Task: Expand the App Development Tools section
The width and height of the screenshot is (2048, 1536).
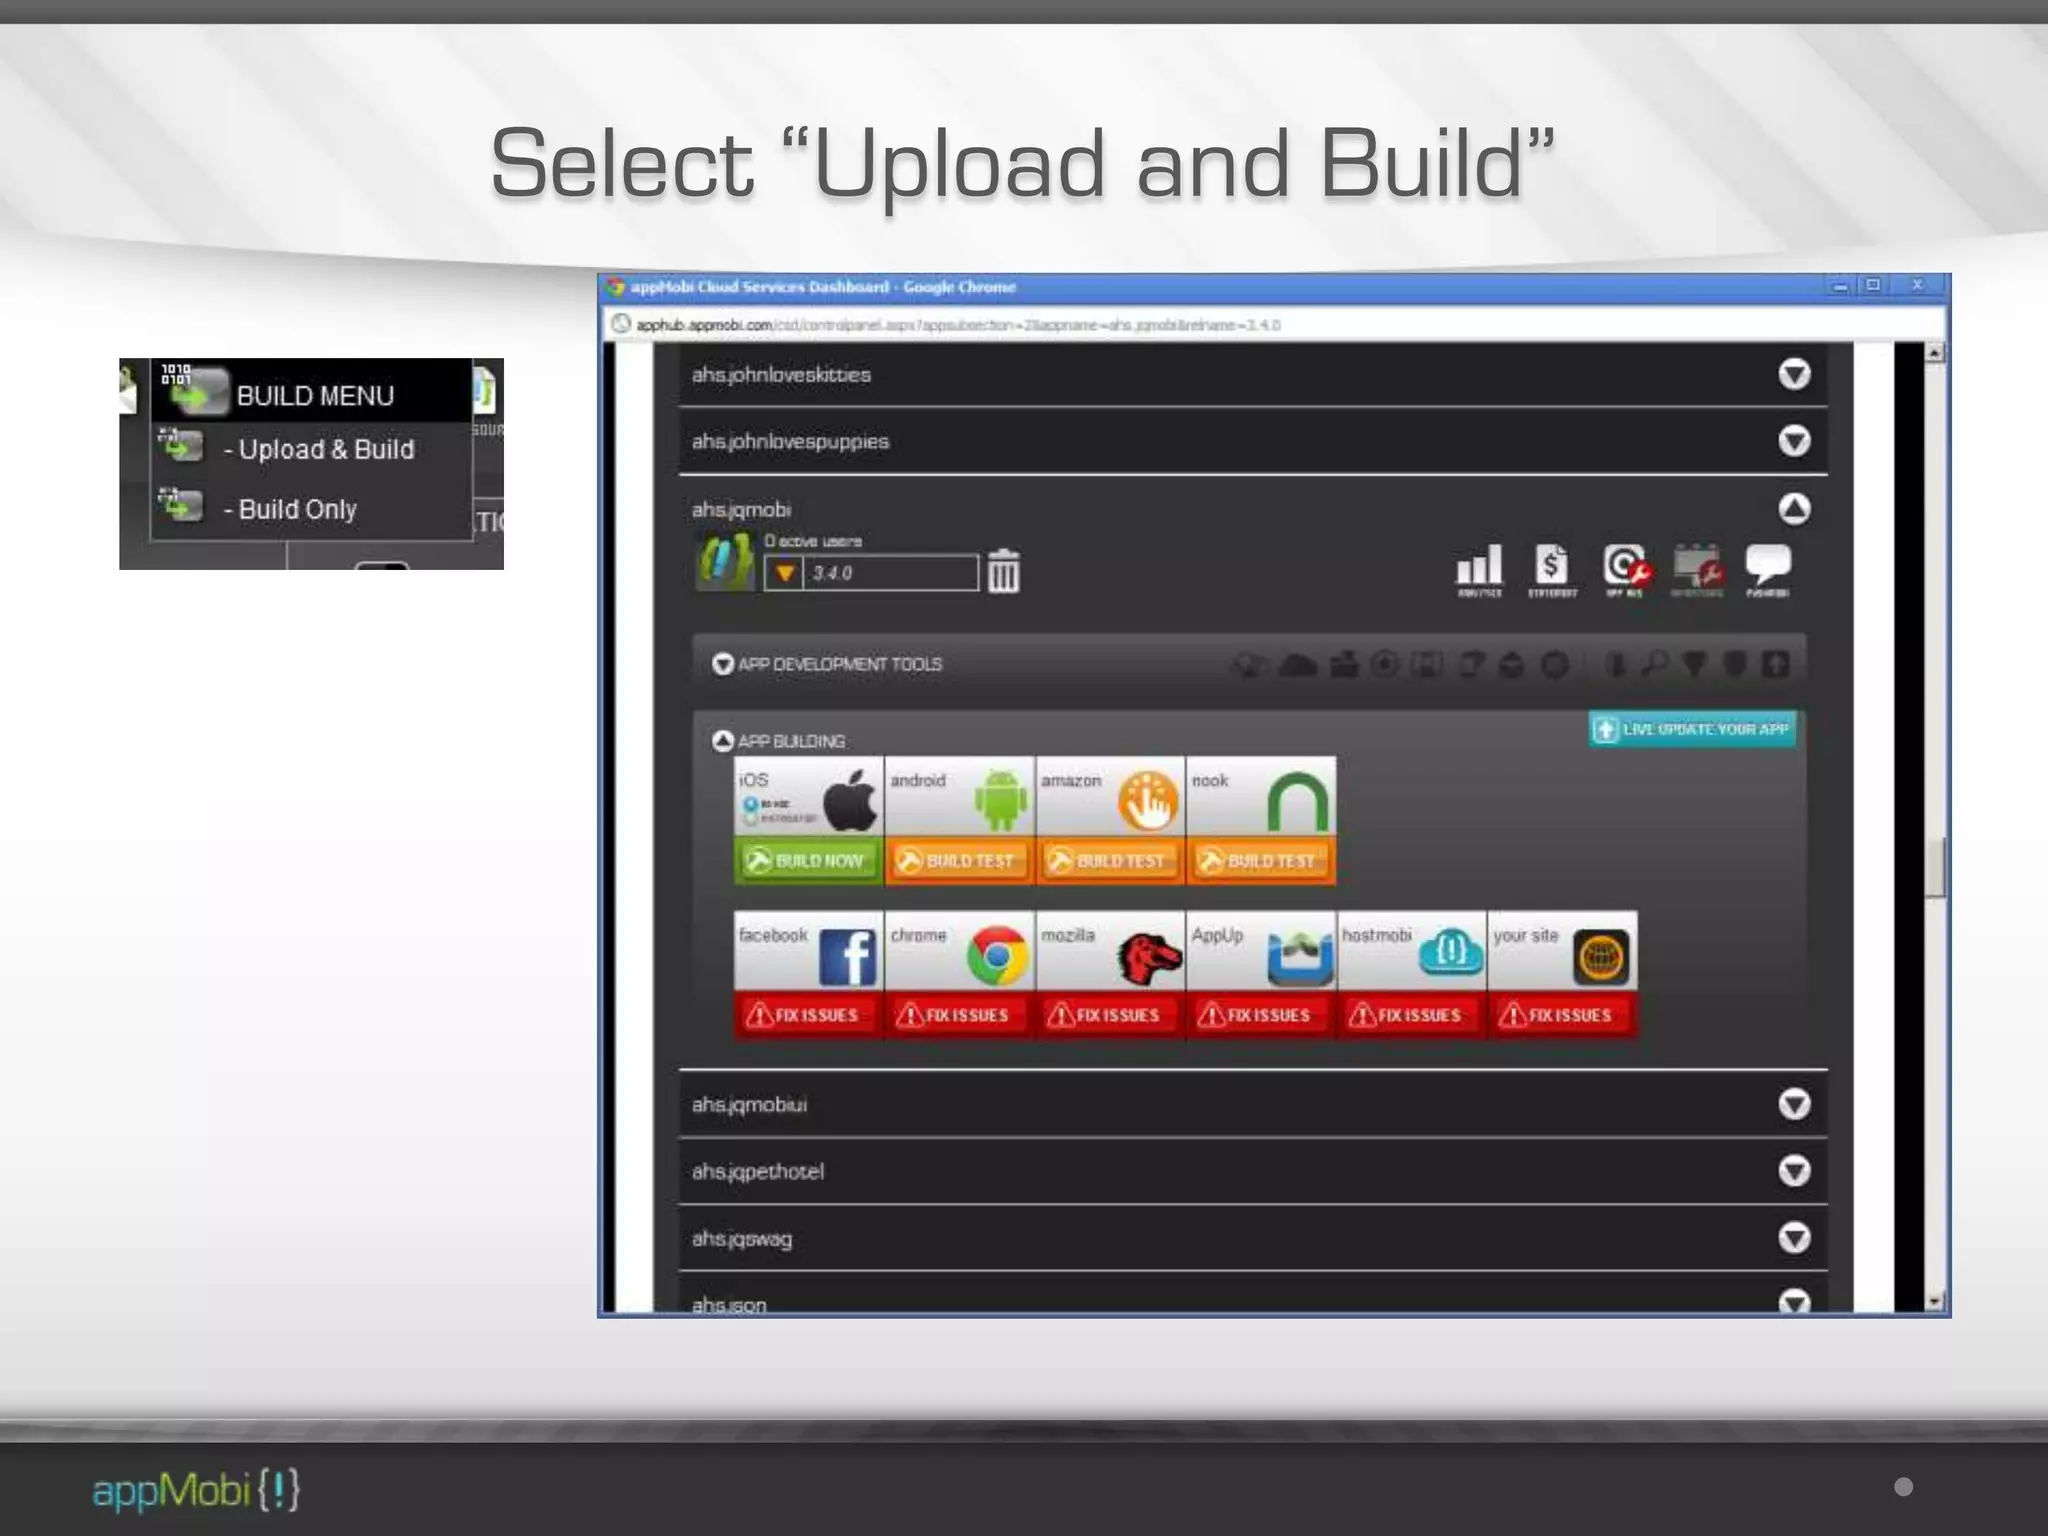Action: point(723,664)
